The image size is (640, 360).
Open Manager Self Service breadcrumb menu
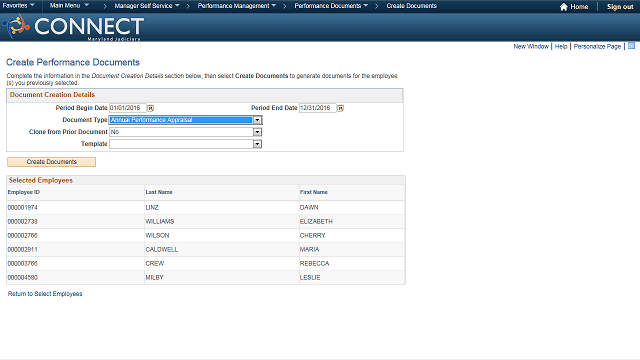point(147,6)
